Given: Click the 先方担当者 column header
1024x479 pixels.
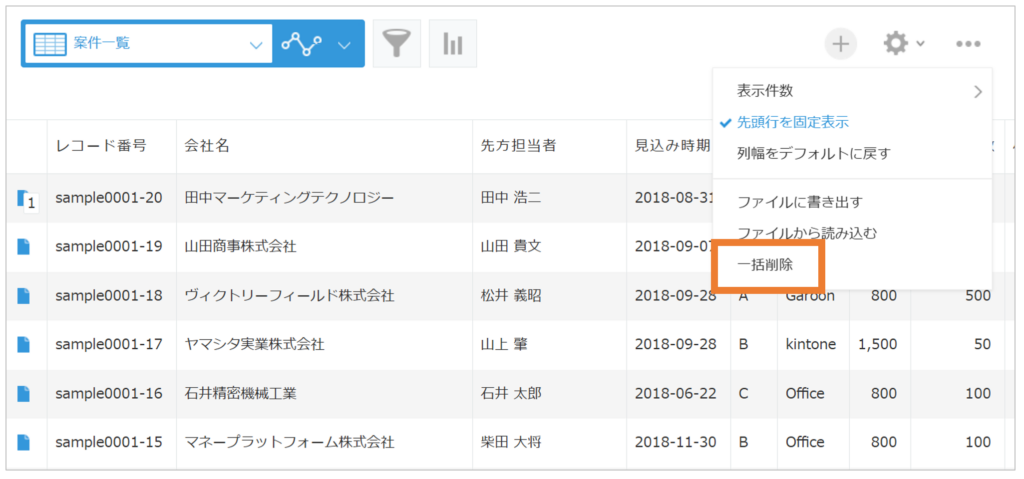Looking at the screenshot, I should (x=519, y=146).
